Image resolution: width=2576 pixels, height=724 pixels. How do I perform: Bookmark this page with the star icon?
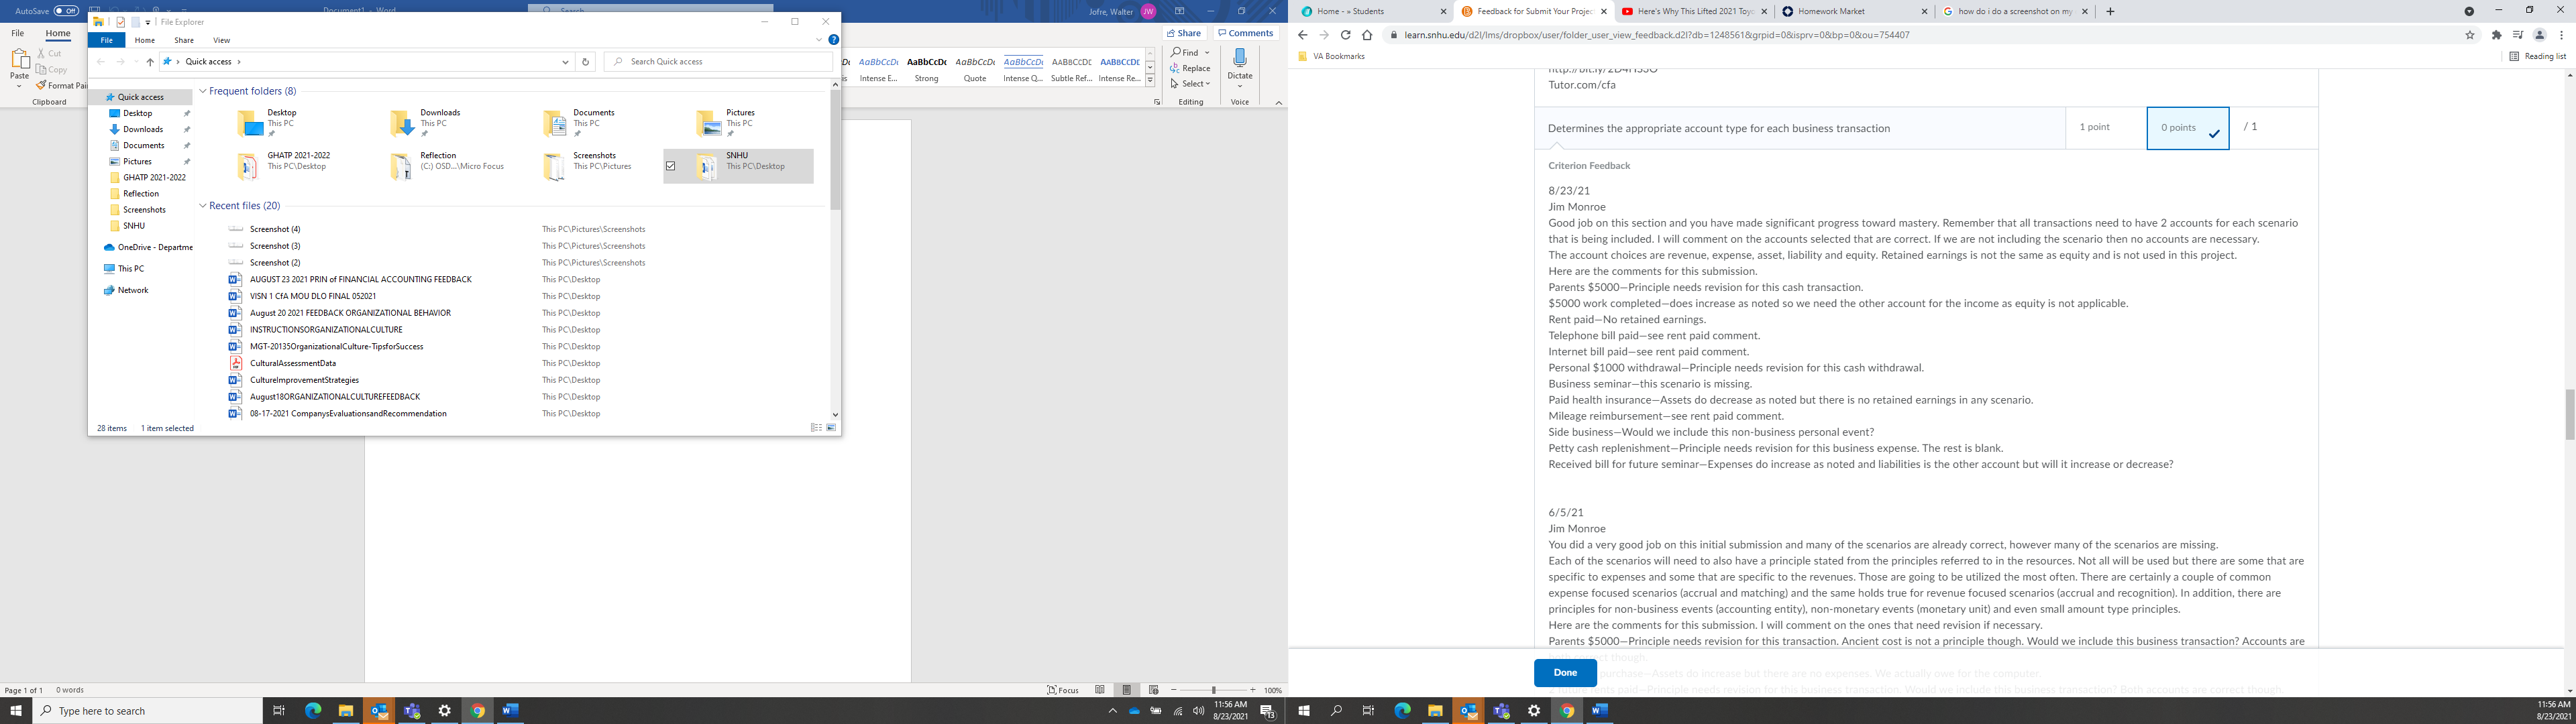2470,35
